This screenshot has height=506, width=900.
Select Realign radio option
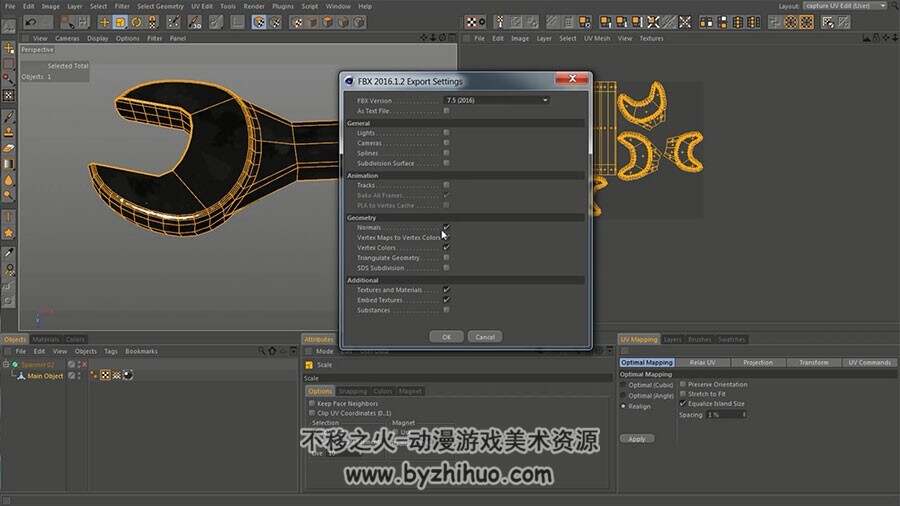pos(623,406)
